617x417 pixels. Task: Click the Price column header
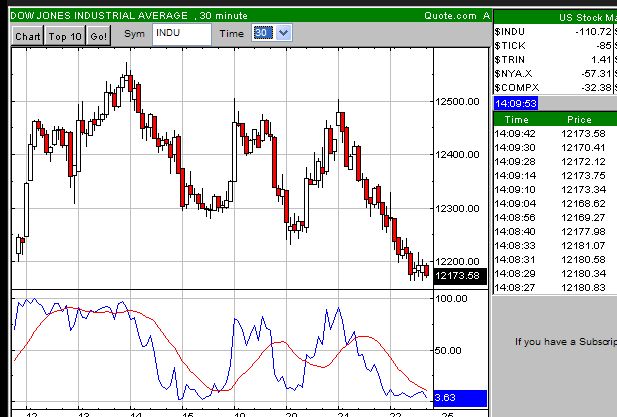click(x=579, y=119)
